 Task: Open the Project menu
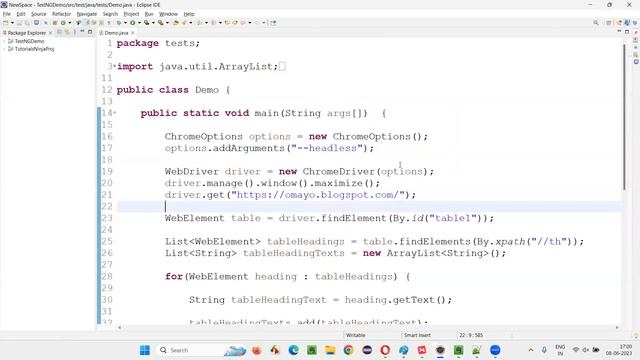(x=131, y=14)
